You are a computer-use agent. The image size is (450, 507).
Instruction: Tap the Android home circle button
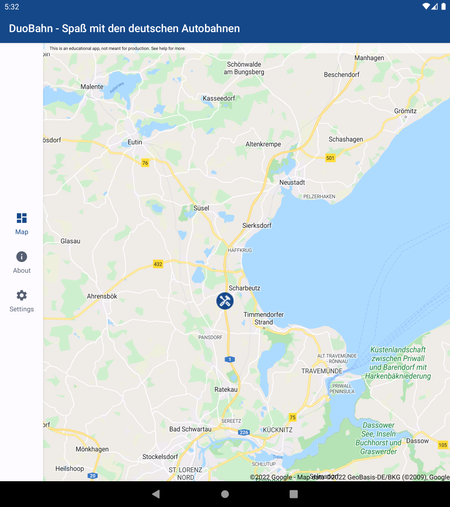click(225, 494)
